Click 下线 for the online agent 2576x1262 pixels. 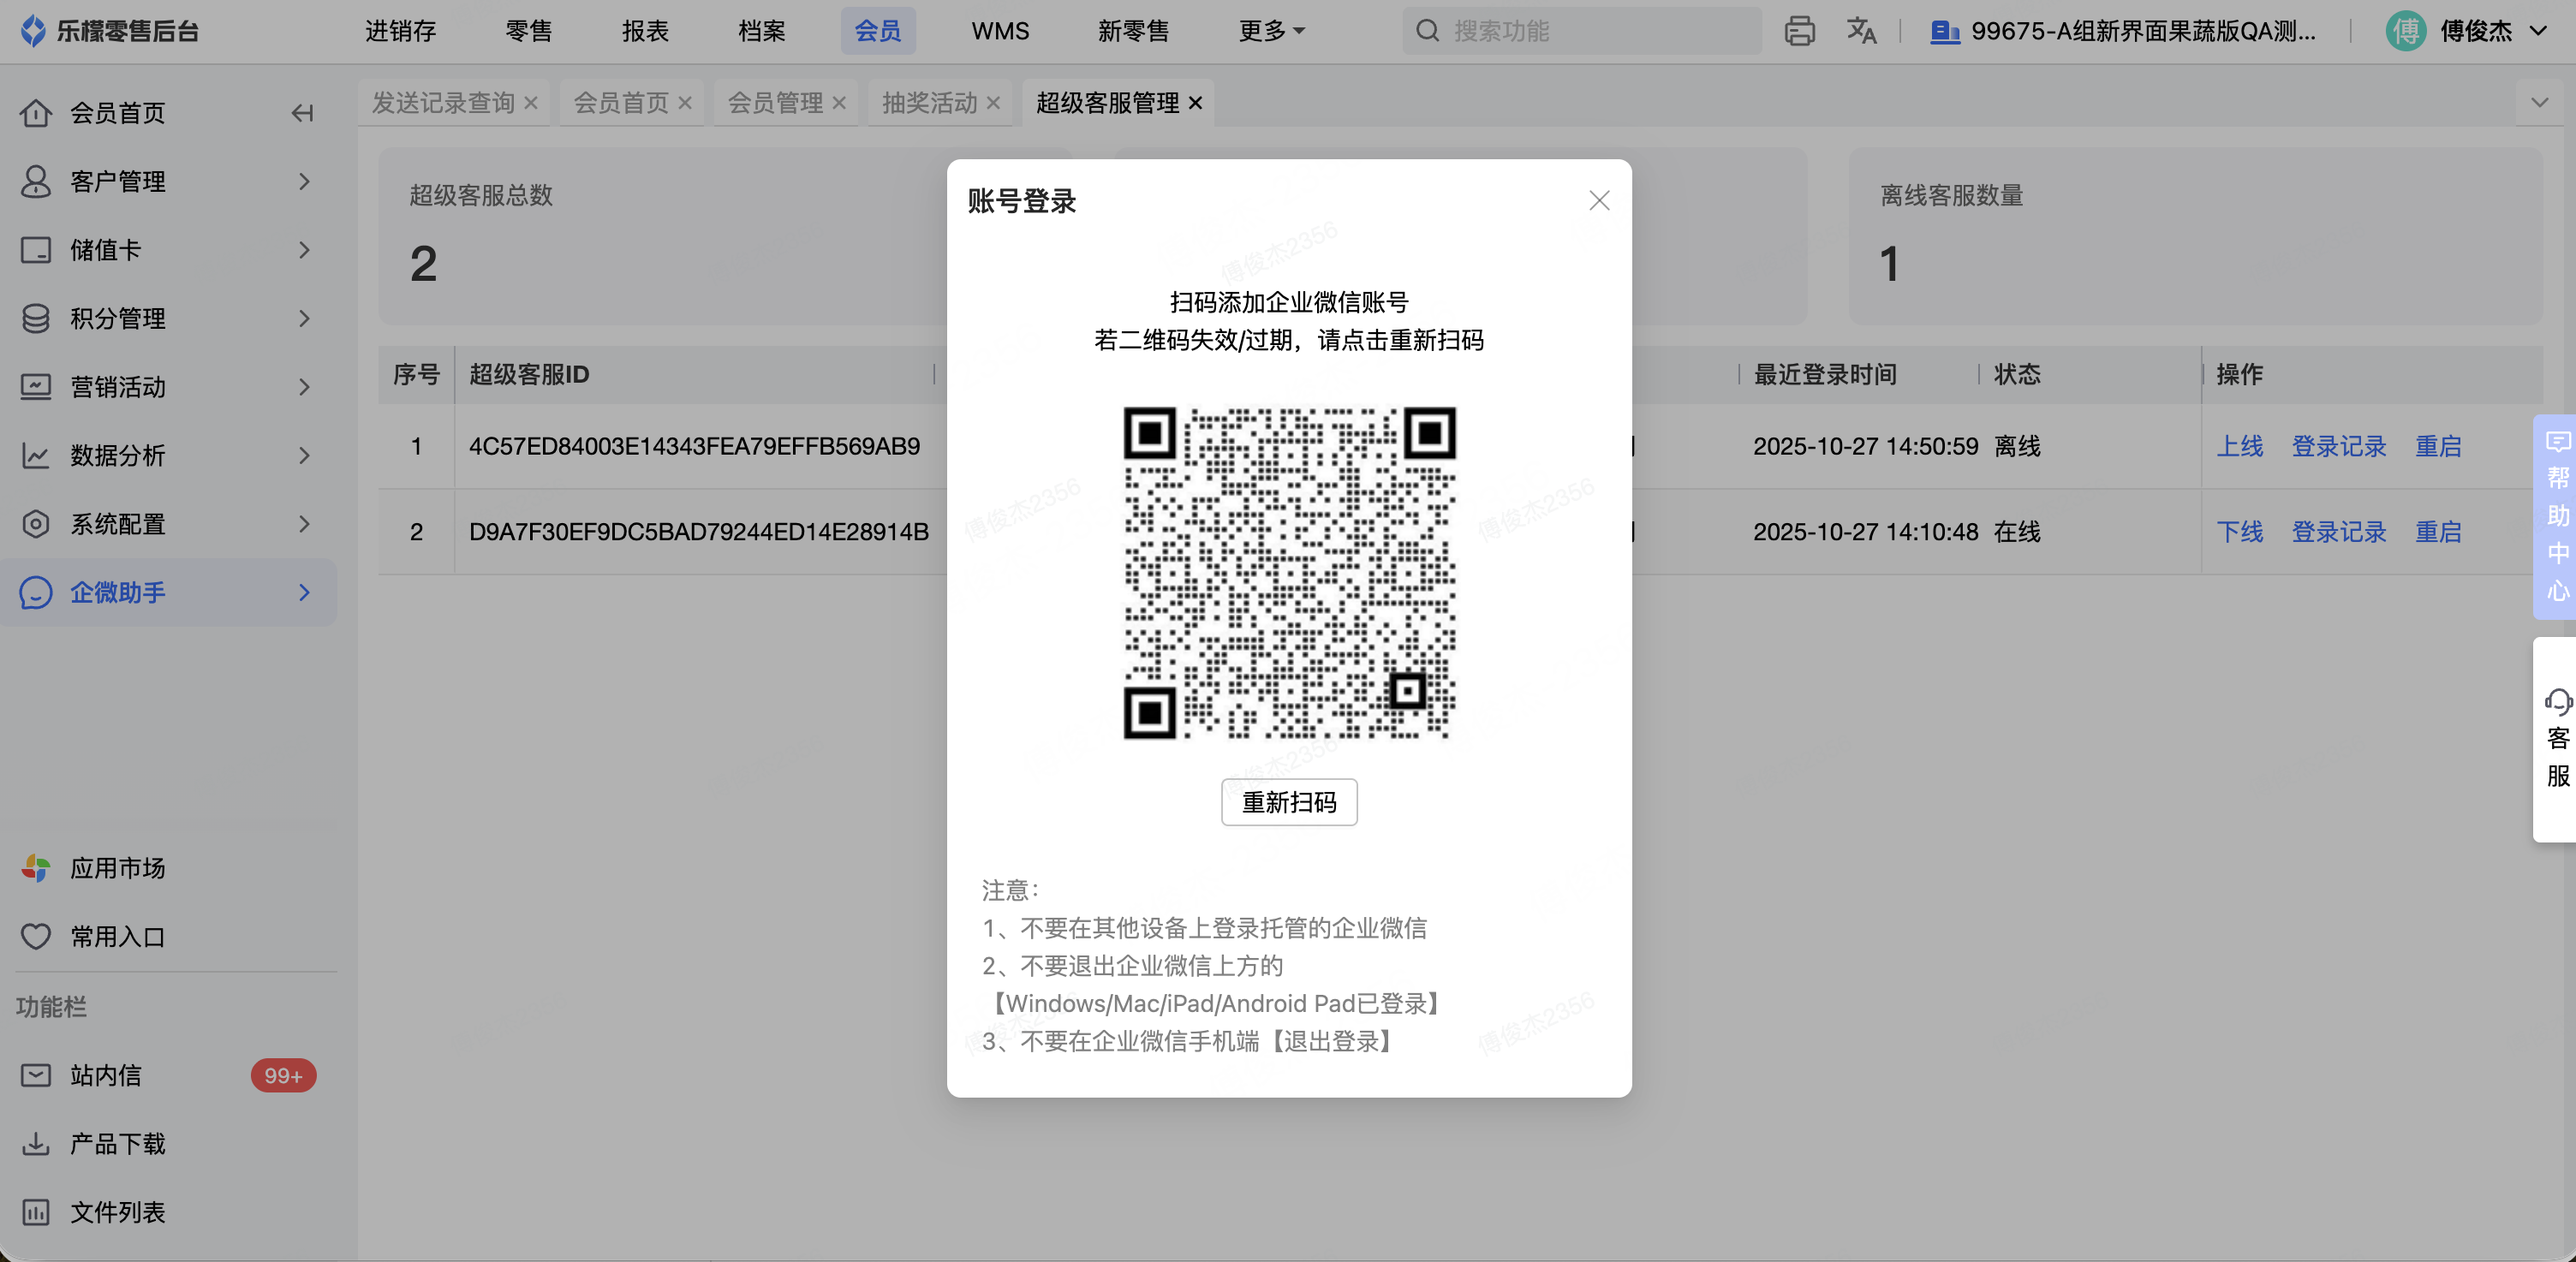click(2239, 532)
